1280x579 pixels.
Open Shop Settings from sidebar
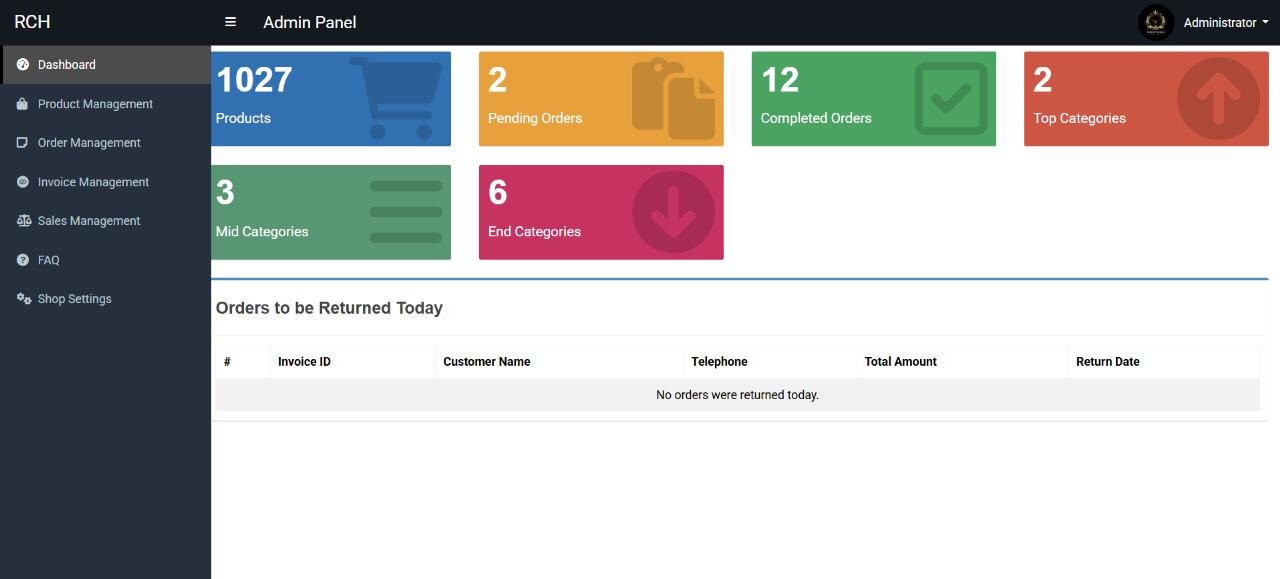coord(74,299)
